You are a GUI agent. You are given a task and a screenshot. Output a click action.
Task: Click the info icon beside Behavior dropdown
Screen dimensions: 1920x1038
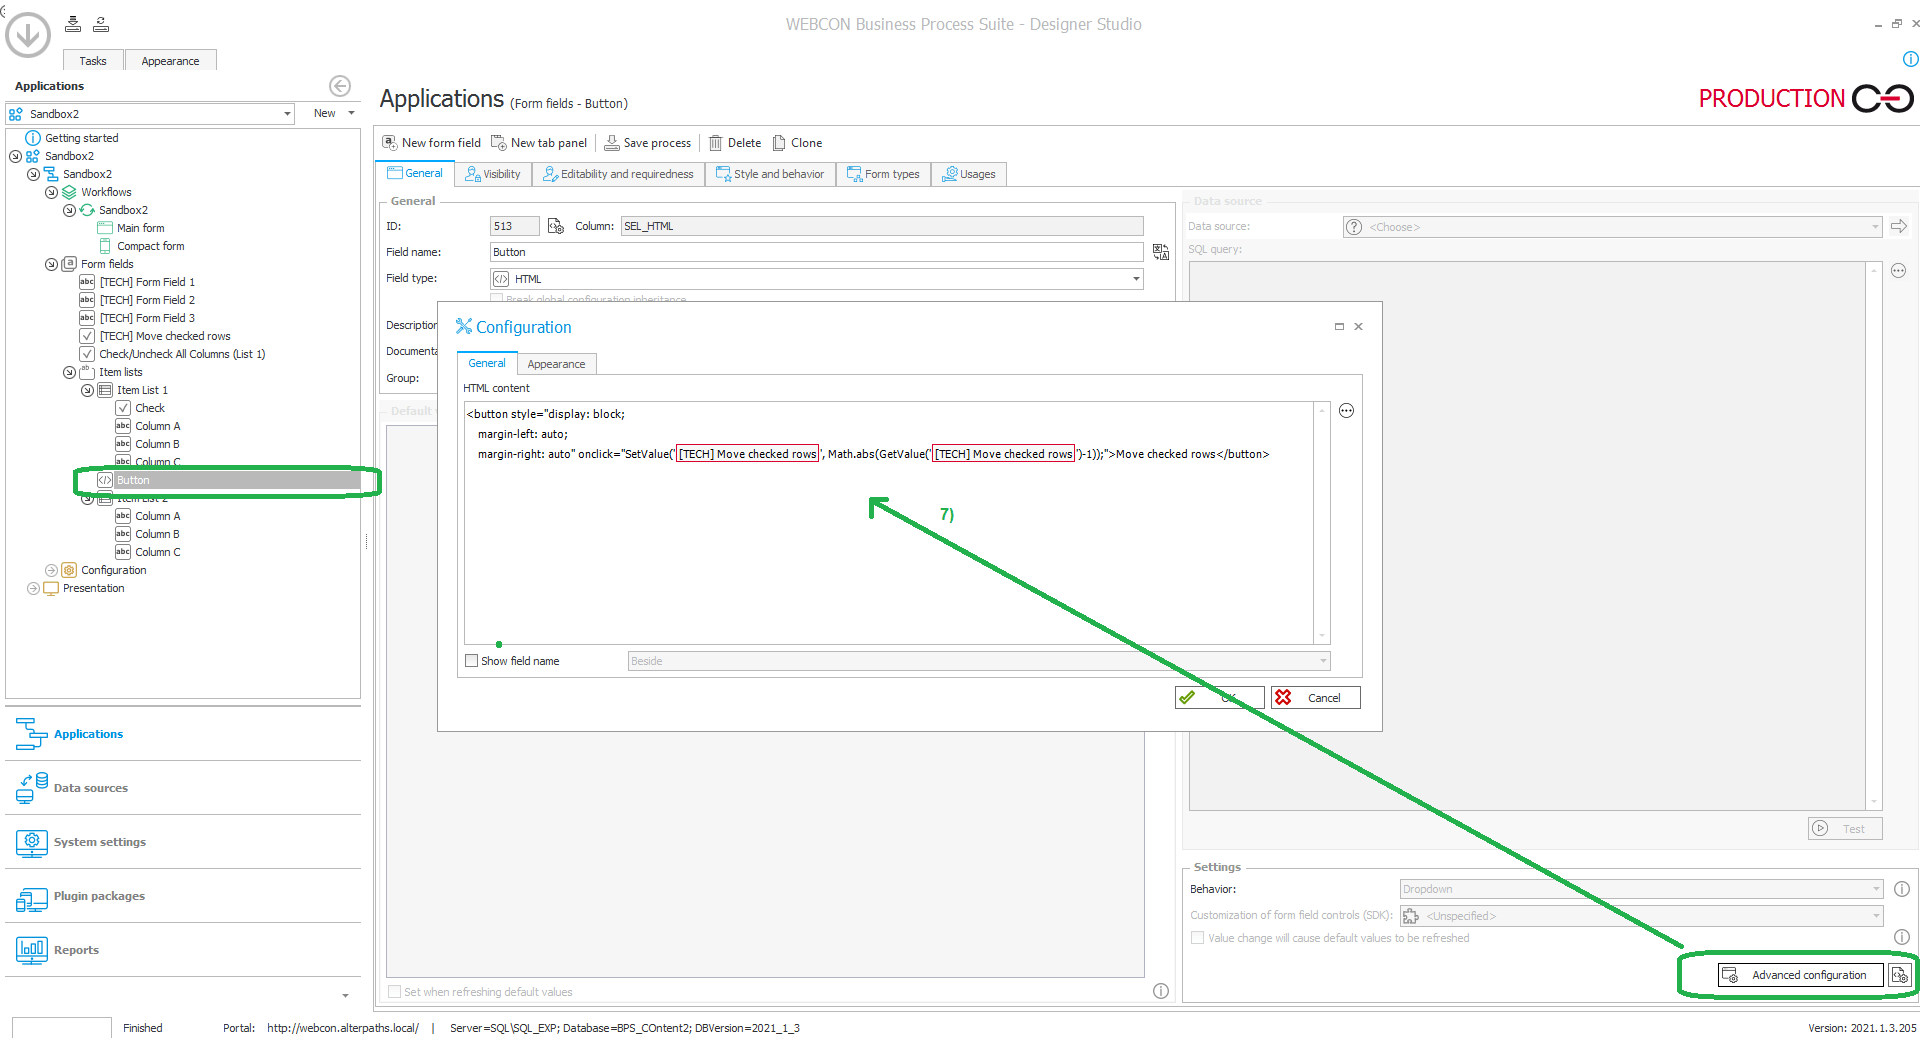pyautogui.click(x=1902, y=889)
